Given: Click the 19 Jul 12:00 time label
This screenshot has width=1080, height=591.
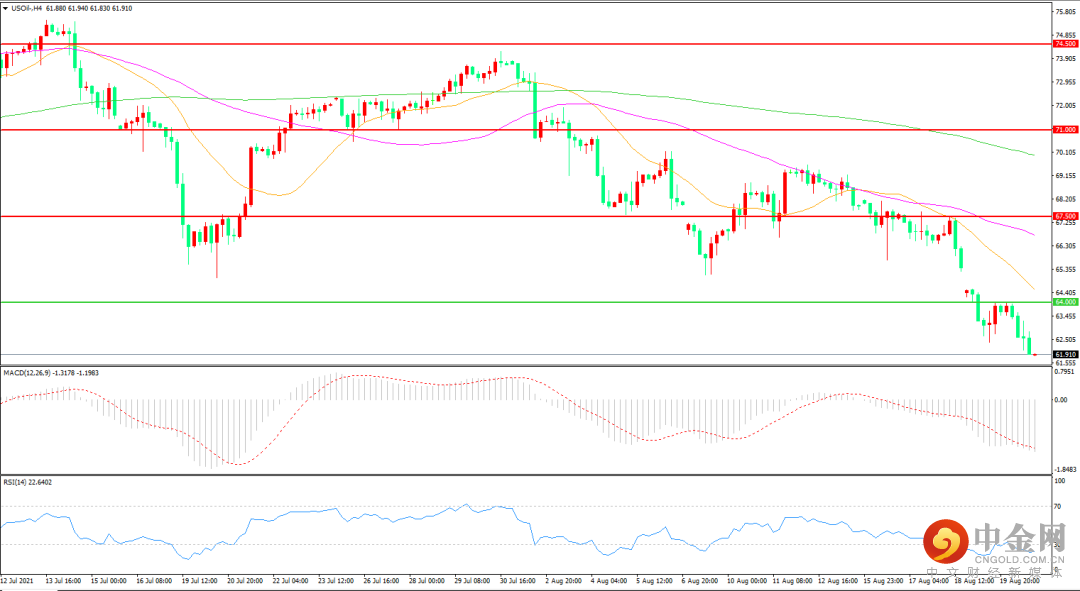Looking at the screenshot, I should coord(200,581).
